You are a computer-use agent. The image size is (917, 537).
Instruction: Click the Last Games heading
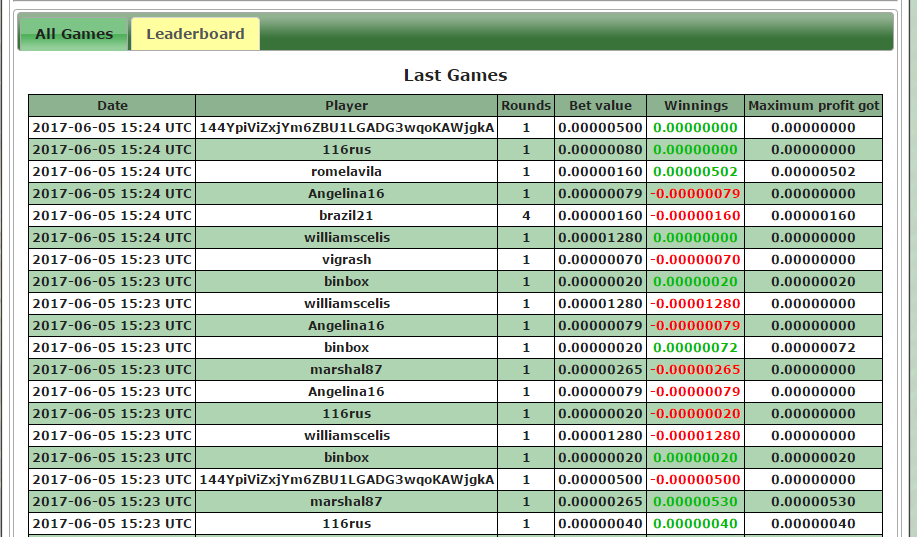pyautogui.click(x=455, y=75)
